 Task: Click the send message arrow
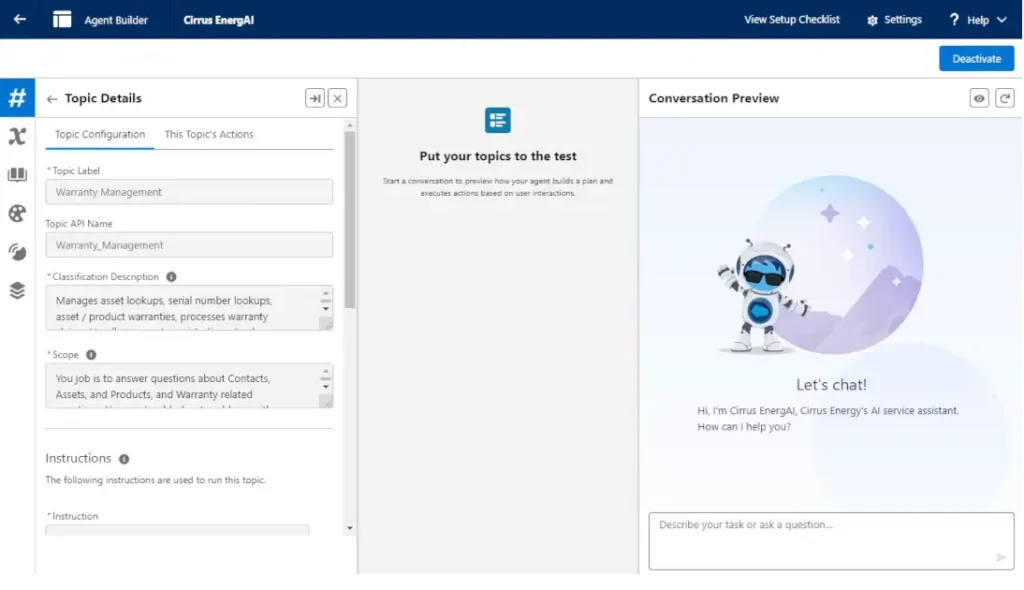click(x=1001, y=557)
